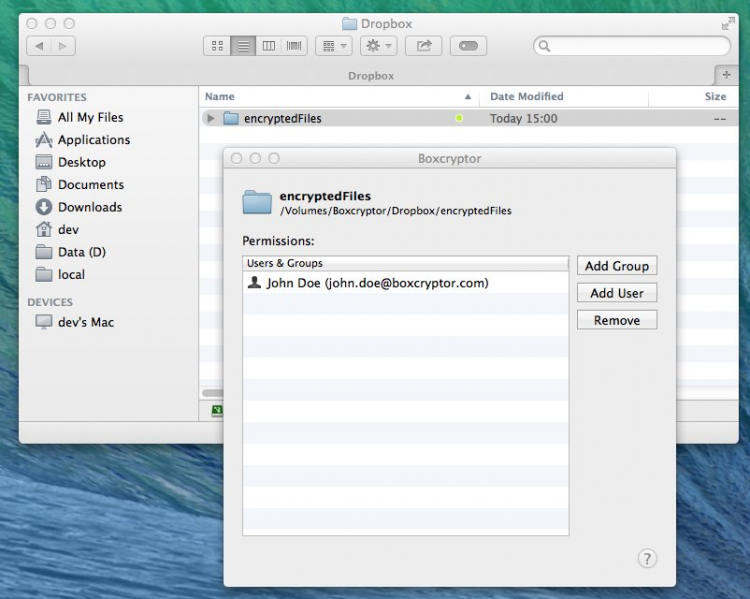Open the Action gear menu
The image size is (750, 599).
(x=378, y=46)
